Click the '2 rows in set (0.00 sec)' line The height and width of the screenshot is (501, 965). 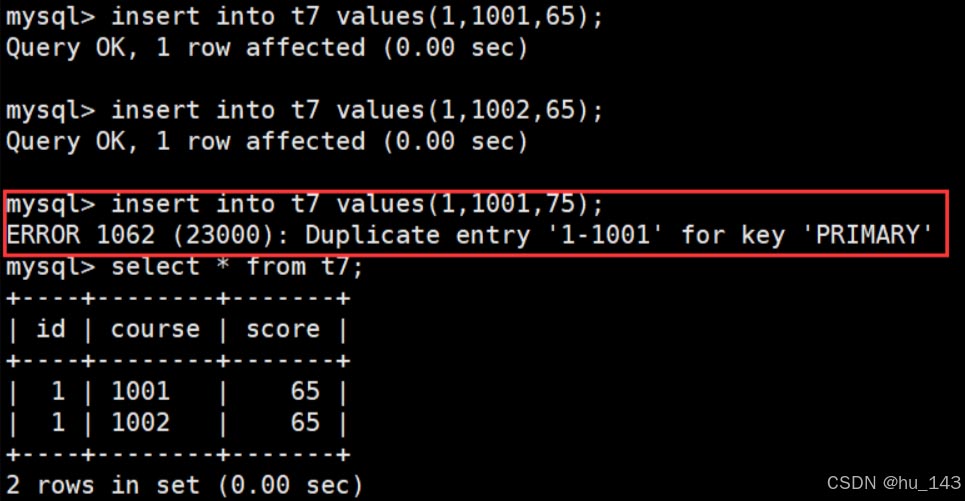[x=185, y=485]
